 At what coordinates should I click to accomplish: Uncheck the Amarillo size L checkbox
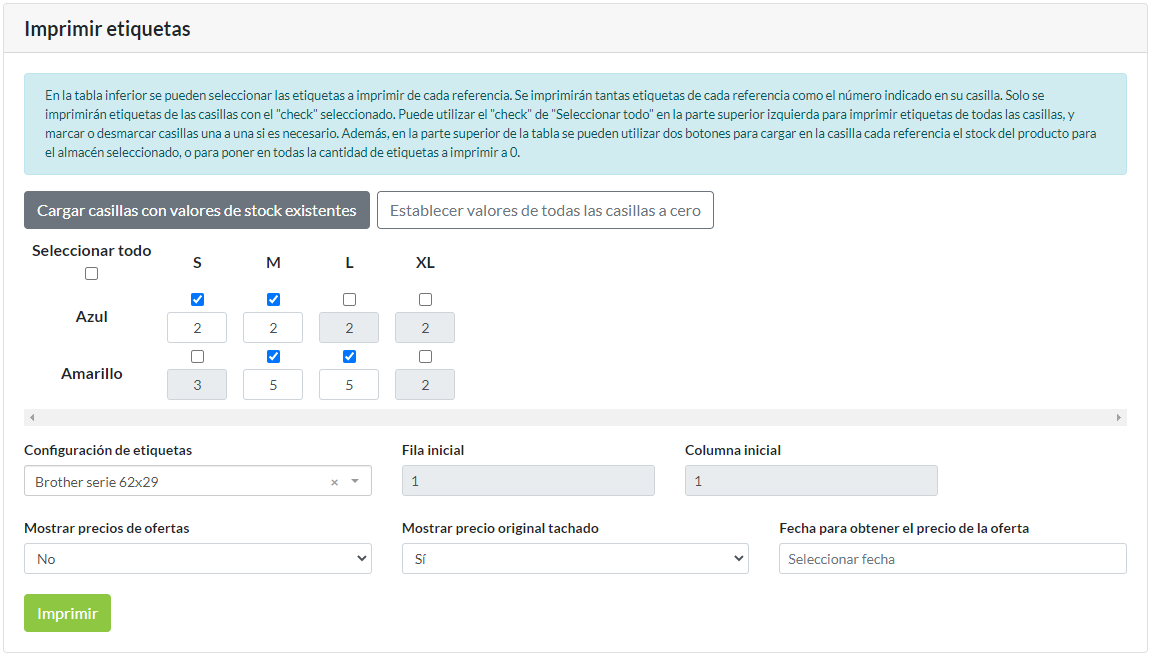349,356
